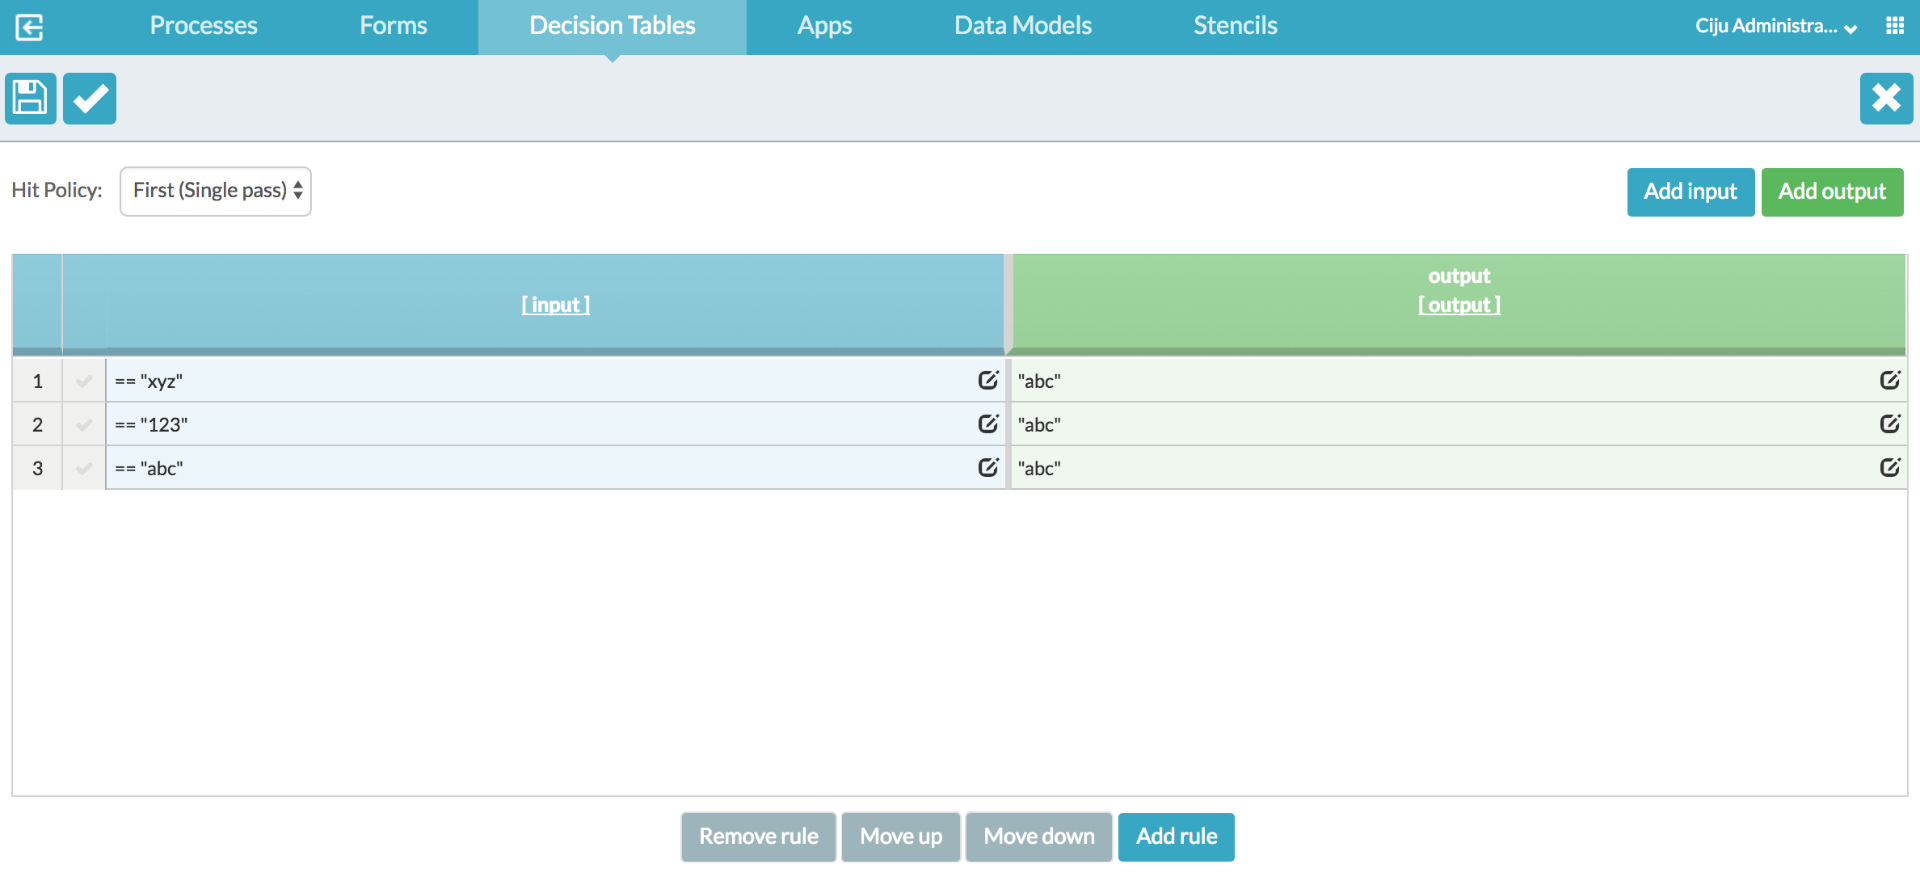Edit input expression for rule == "123"
This screenshot has height=881, width=1920.
click(988, 424)
